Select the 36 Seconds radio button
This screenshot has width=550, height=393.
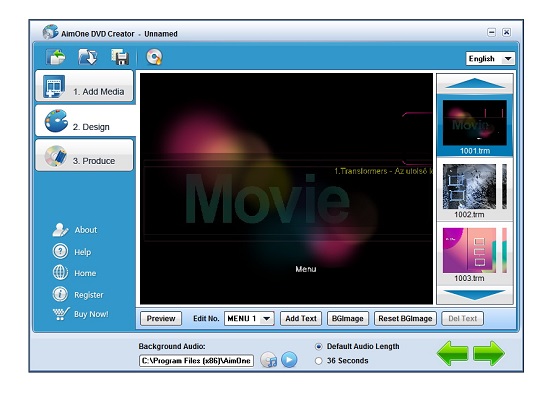[x=318, y=361]
